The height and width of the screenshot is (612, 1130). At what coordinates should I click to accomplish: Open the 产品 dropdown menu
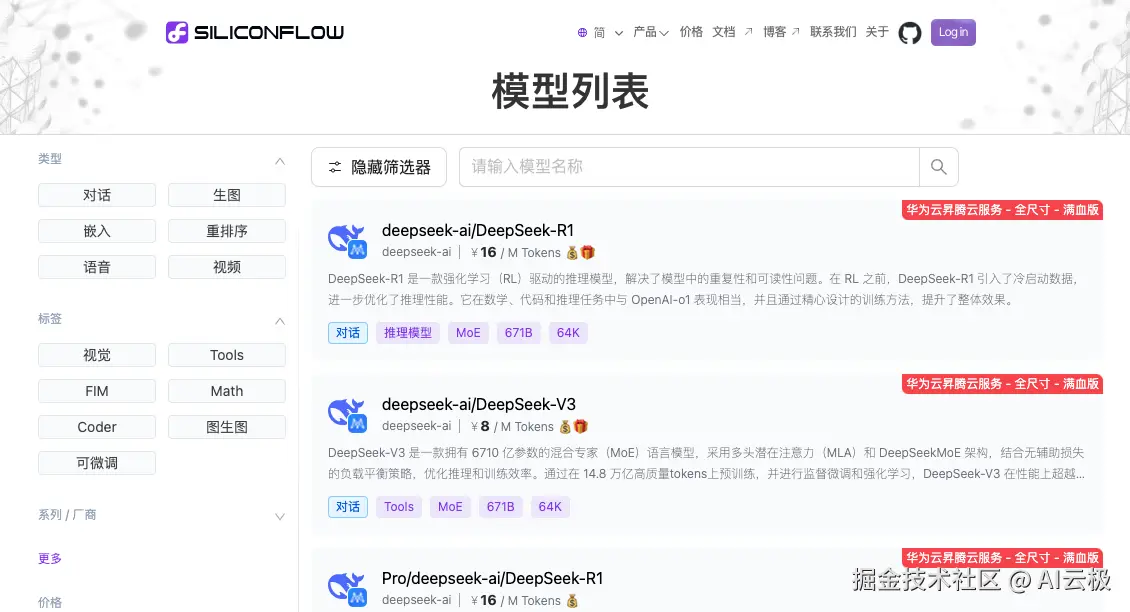coord(651,32)
